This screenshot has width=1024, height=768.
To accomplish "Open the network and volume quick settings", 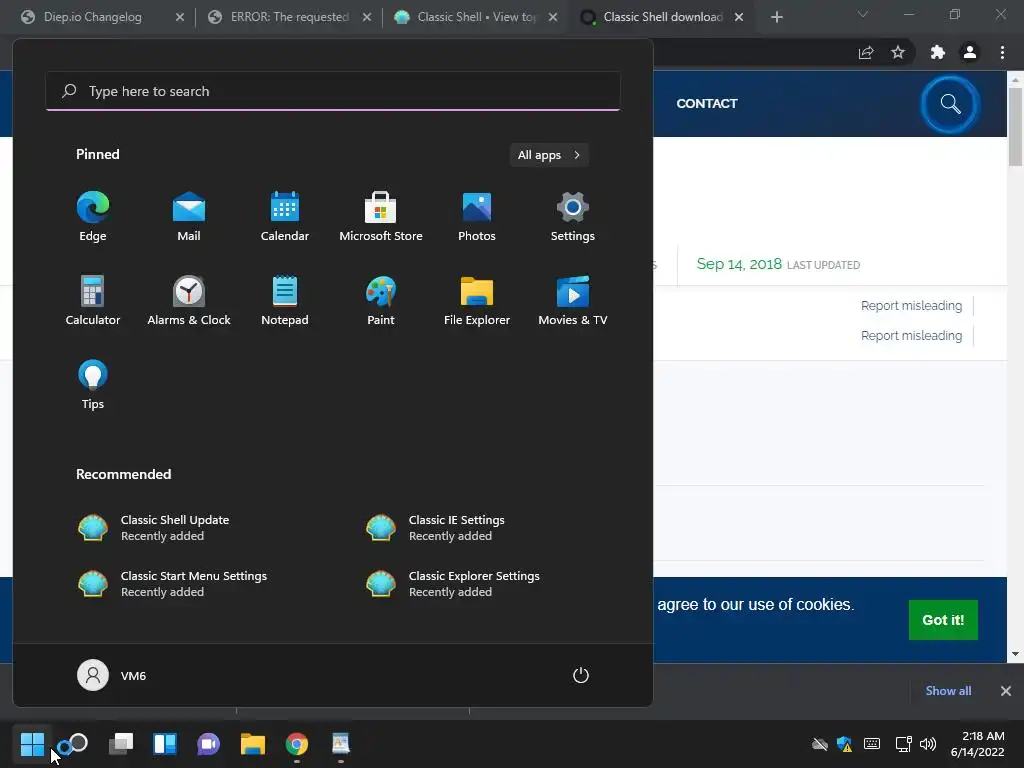I will 916,744.
